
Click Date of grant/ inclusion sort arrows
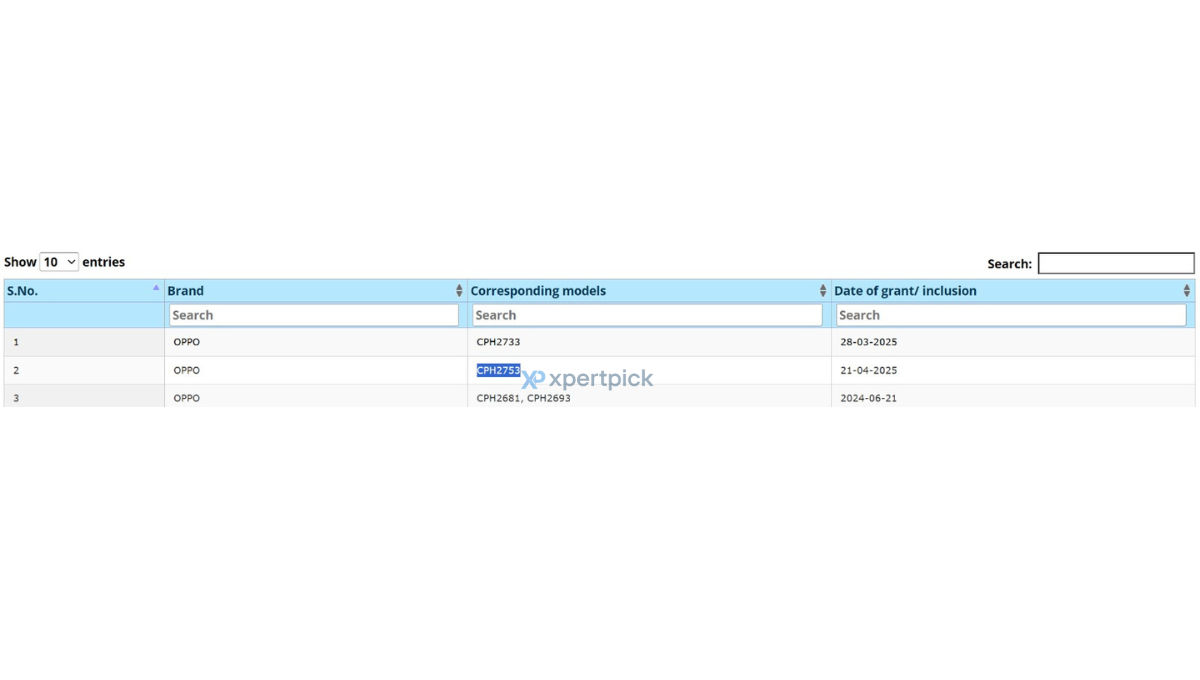click(1187, 291)
